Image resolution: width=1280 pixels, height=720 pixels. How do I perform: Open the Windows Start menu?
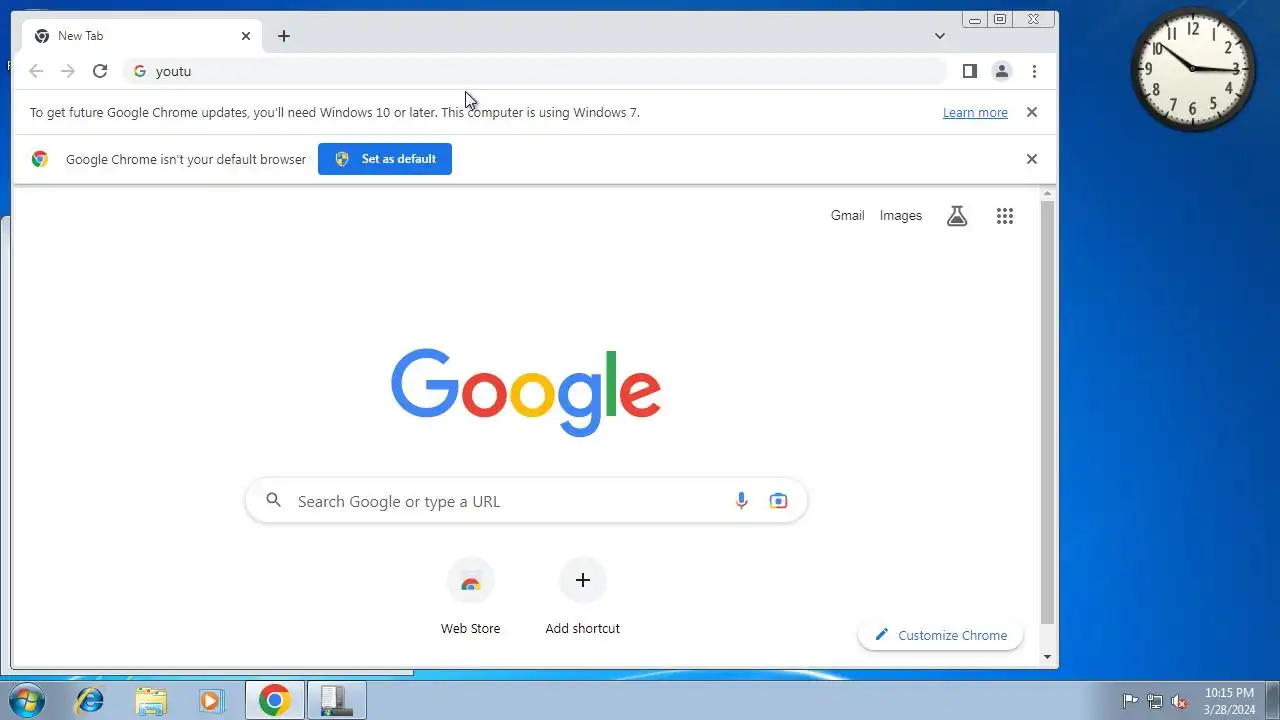pos(25,700)
